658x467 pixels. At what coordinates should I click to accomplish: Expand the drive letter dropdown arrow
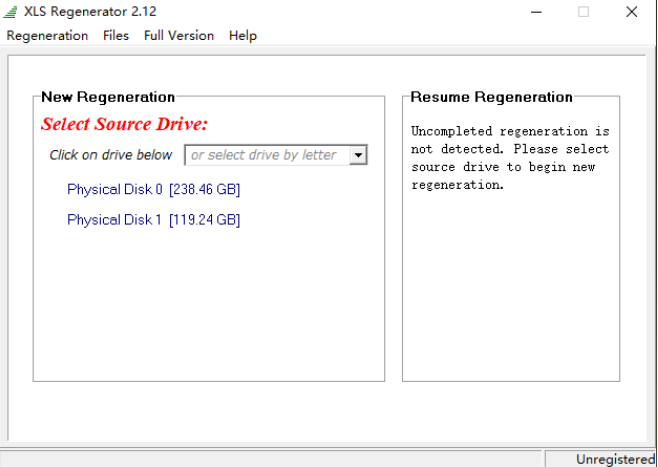tap(359, 155)
